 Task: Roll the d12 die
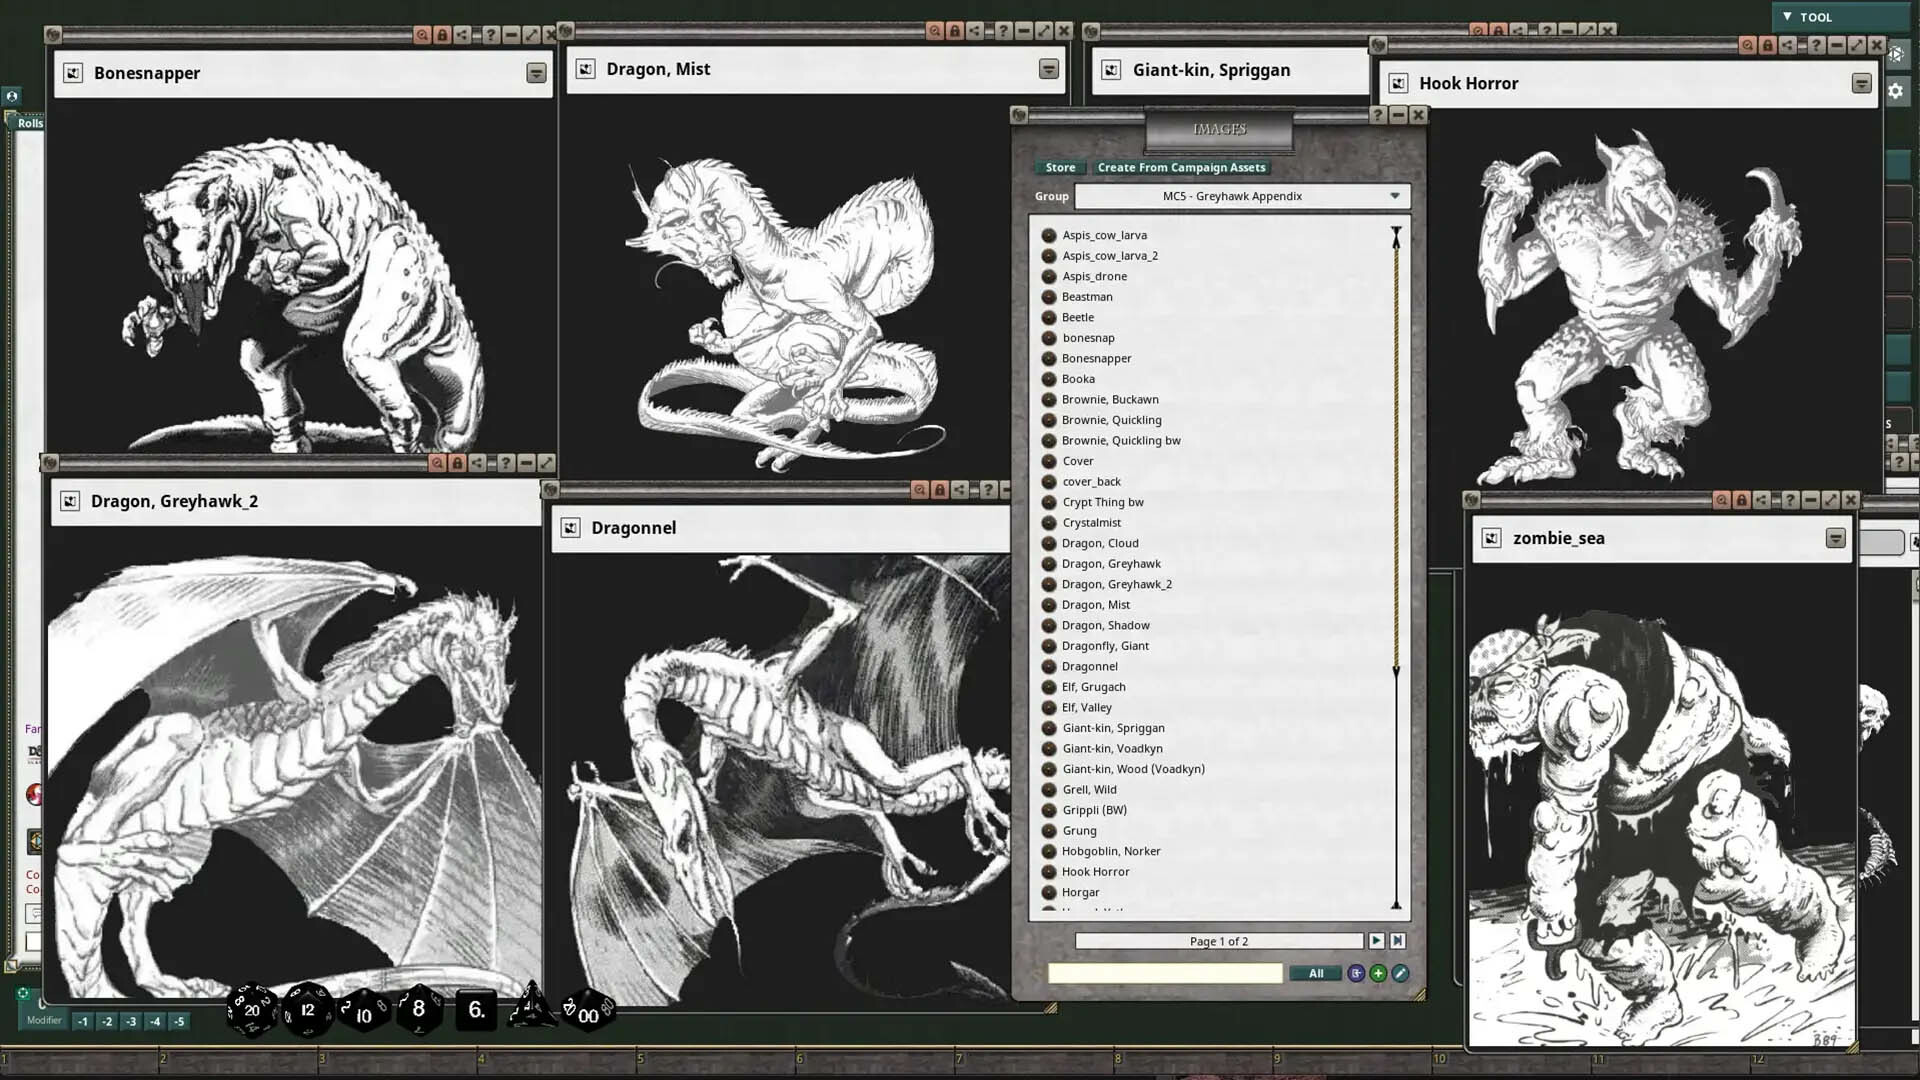(x=306, y=1012)
